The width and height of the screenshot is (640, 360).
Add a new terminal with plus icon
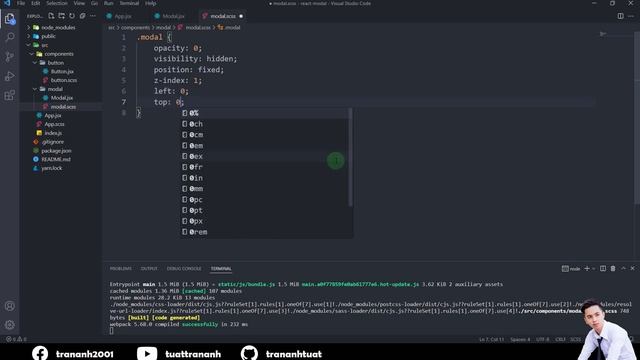[587, 269]
